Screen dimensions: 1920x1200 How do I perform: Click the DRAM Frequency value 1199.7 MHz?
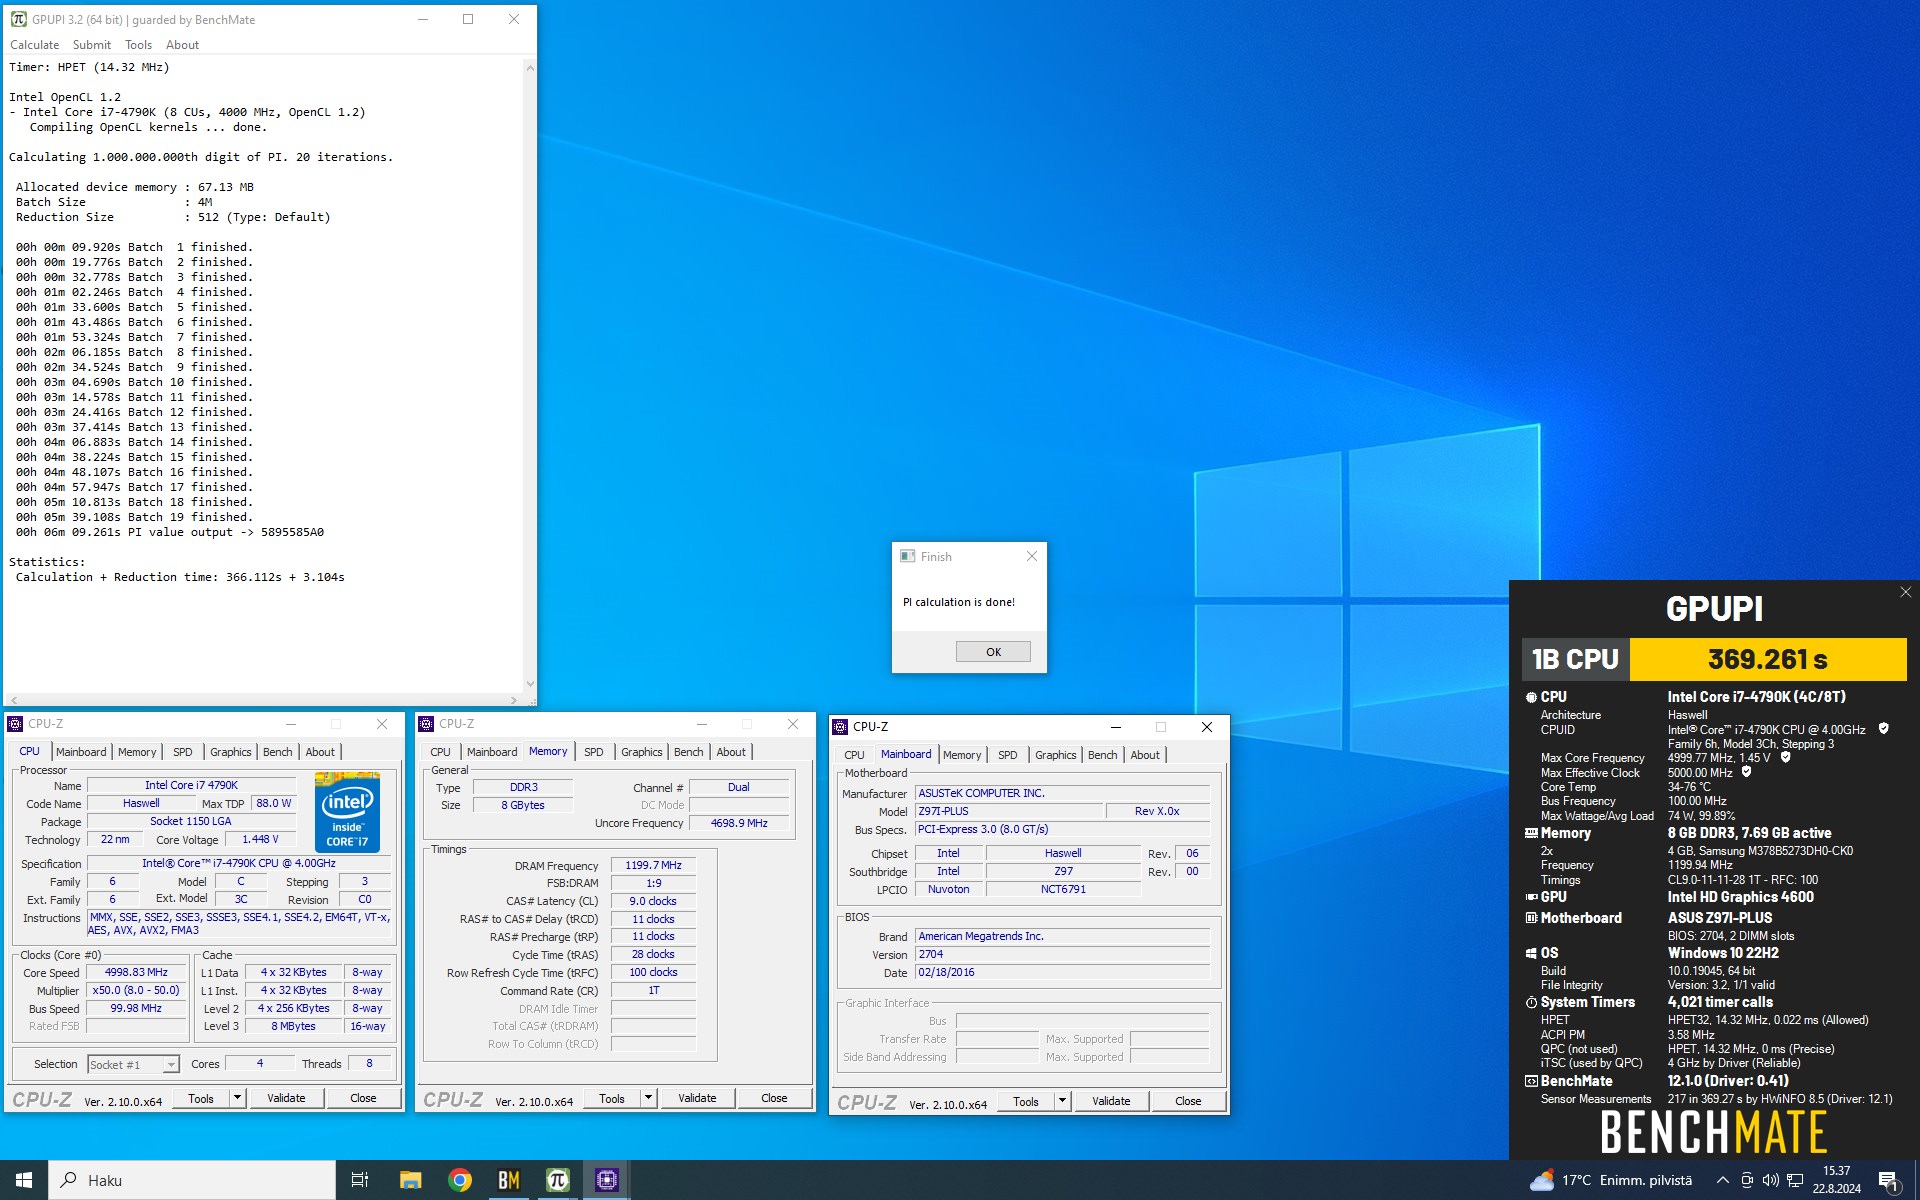pos(653,866)
